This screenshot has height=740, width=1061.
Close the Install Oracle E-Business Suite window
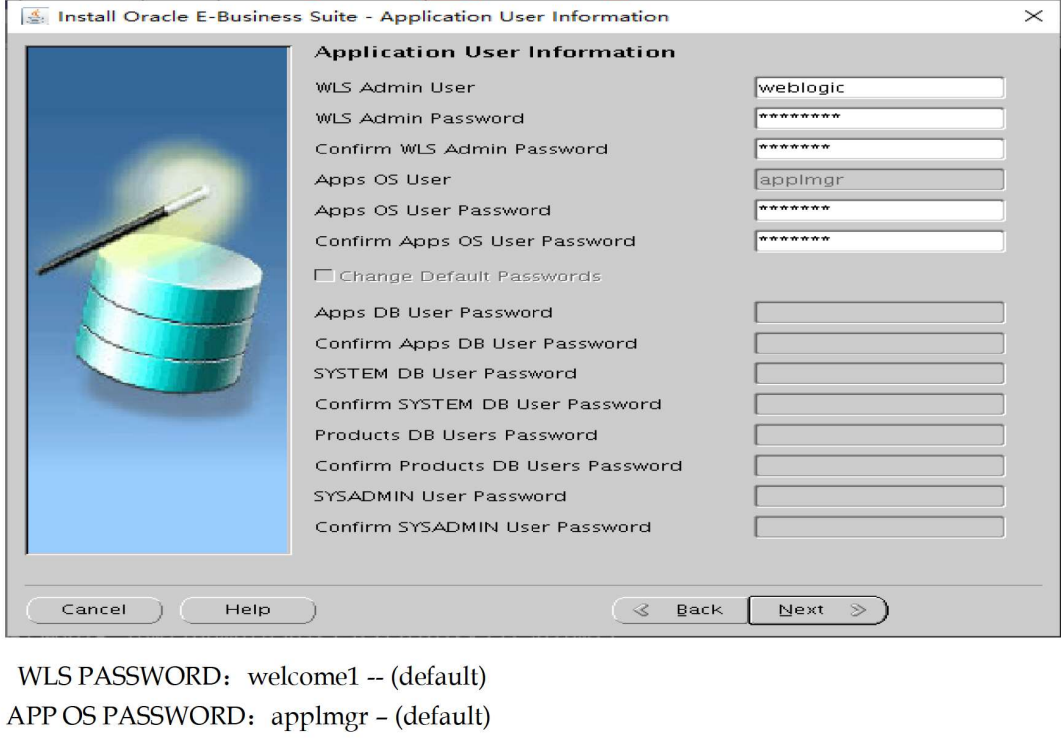tap(1033, 16)
